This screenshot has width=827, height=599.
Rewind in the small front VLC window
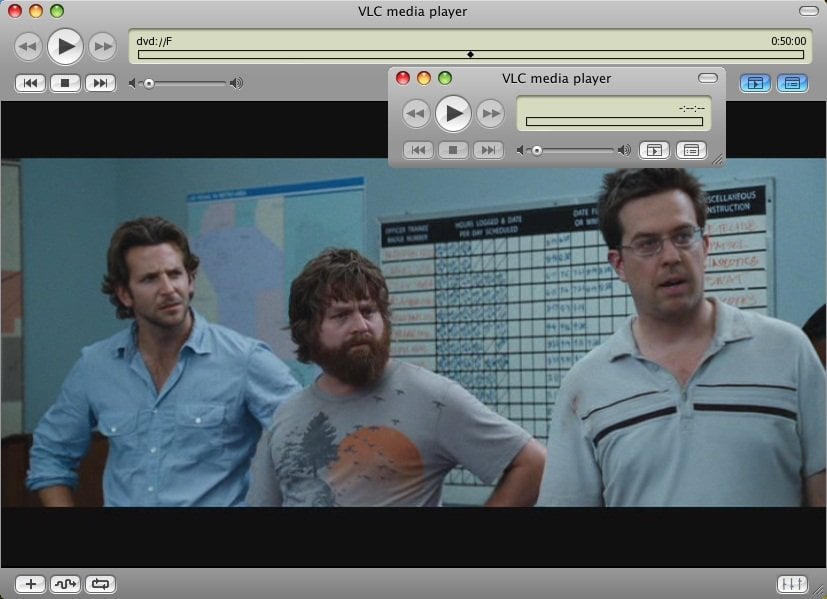[416, 113]
